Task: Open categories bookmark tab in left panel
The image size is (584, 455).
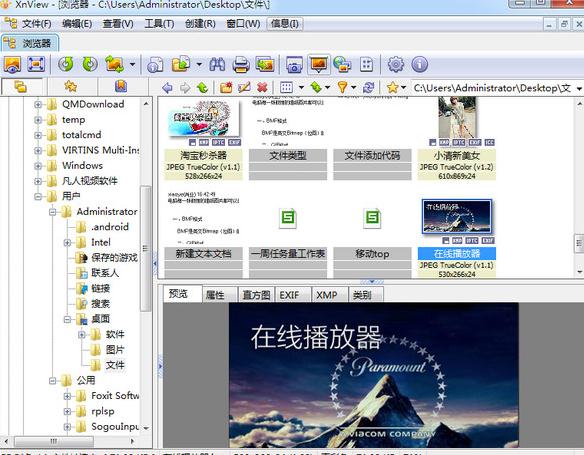Action: point(121,86)
